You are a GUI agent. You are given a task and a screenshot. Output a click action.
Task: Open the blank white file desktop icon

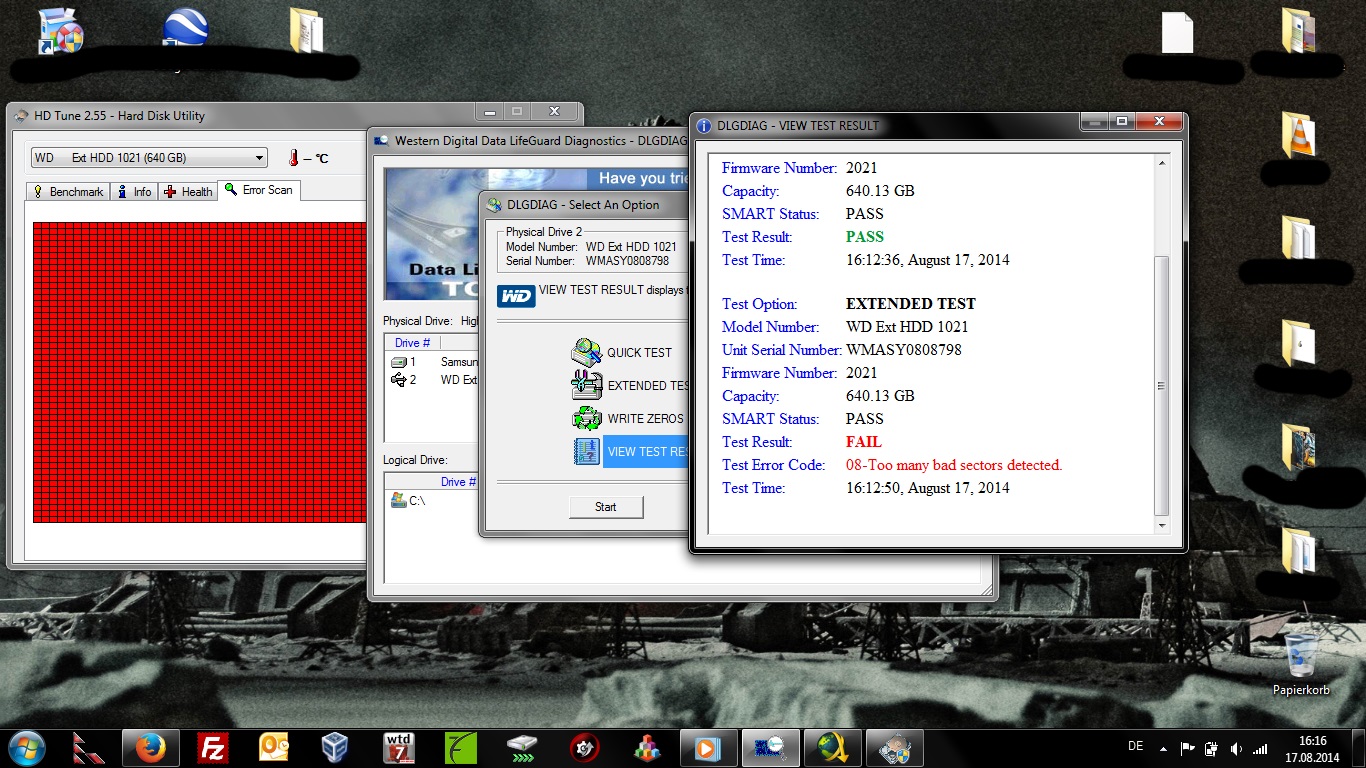click(1177, 32)
